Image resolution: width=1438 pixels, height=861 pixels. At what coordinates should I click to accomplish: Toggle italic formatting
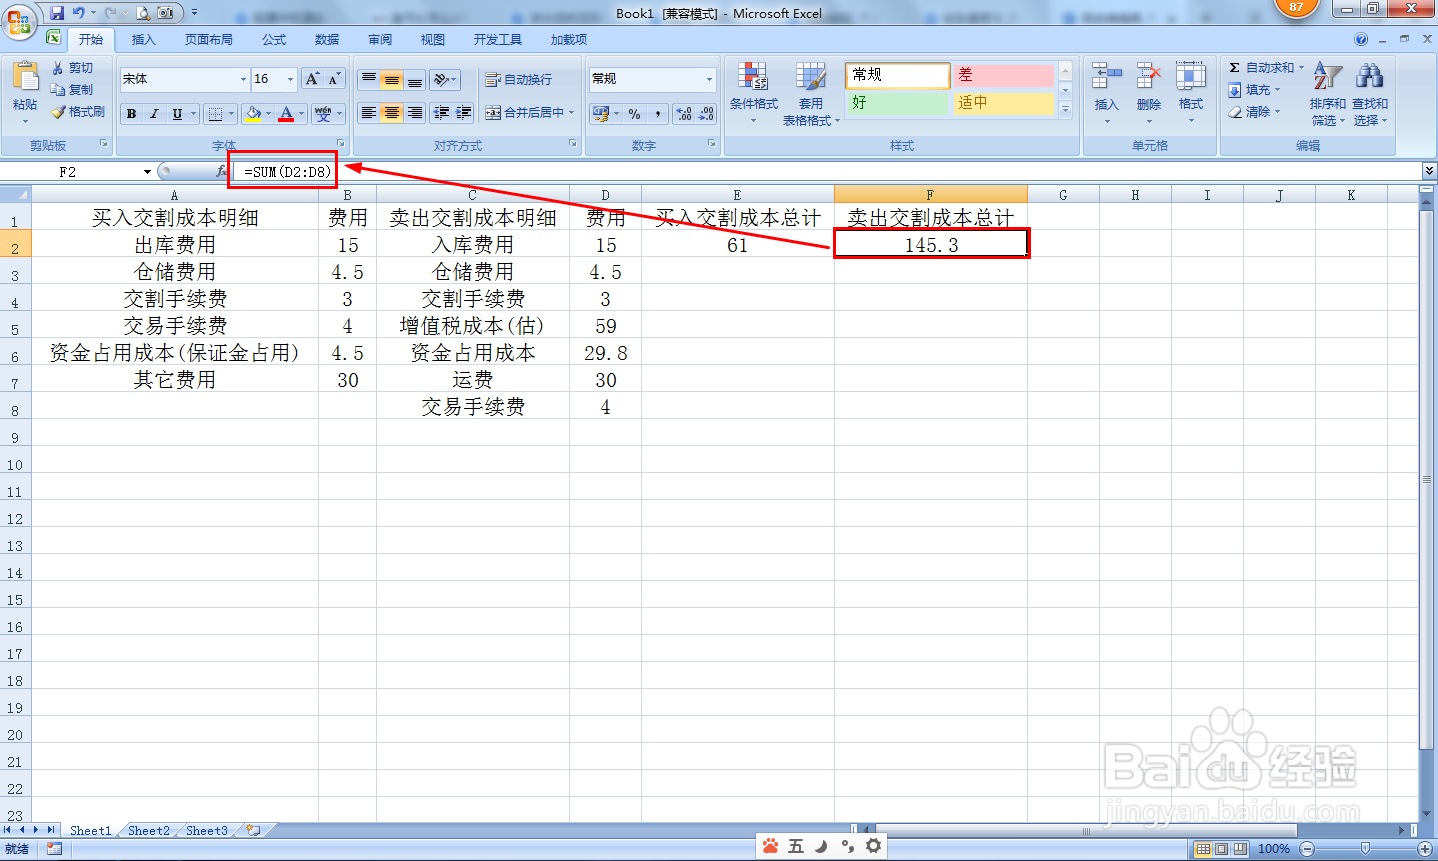pyautogui.click(x=154, y=114)
